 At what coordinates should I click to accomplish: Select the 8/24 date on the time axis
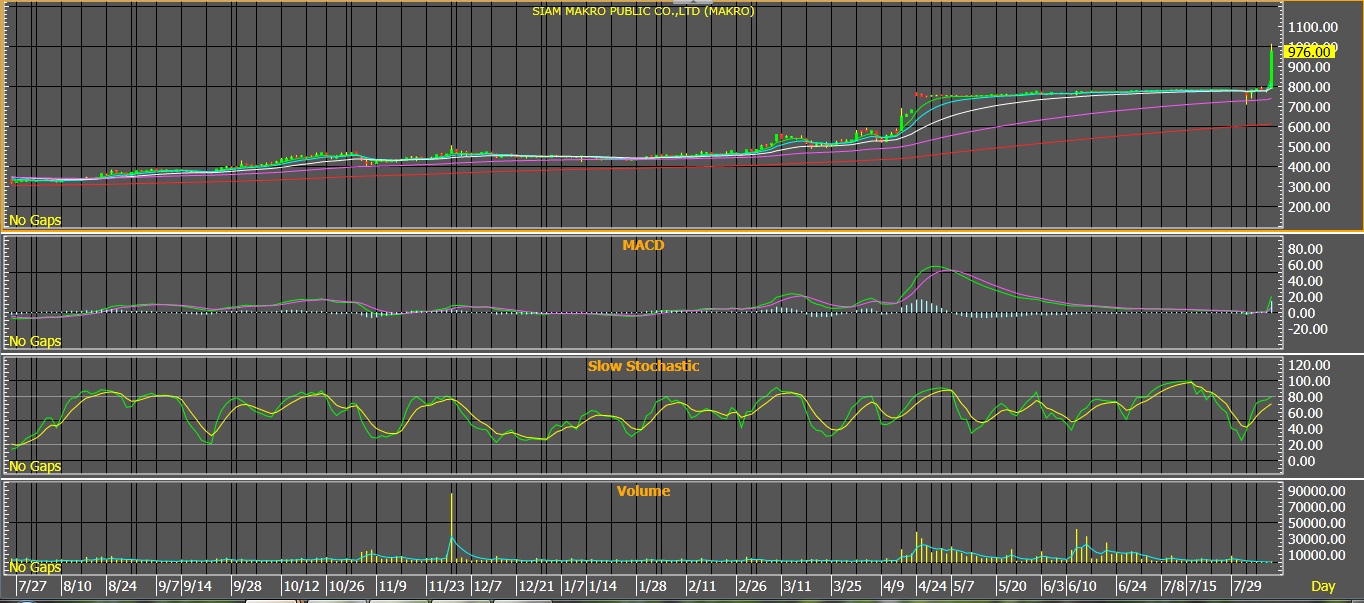122,585
